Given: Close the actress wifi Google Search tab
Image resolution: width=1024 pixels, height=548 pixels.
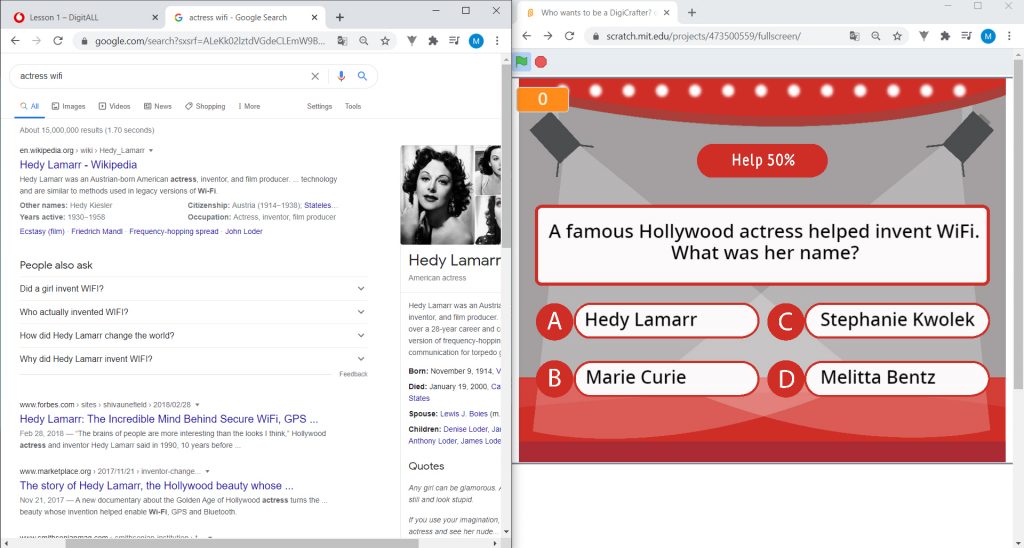Looking at the screenshot, I should click(315, 18).
